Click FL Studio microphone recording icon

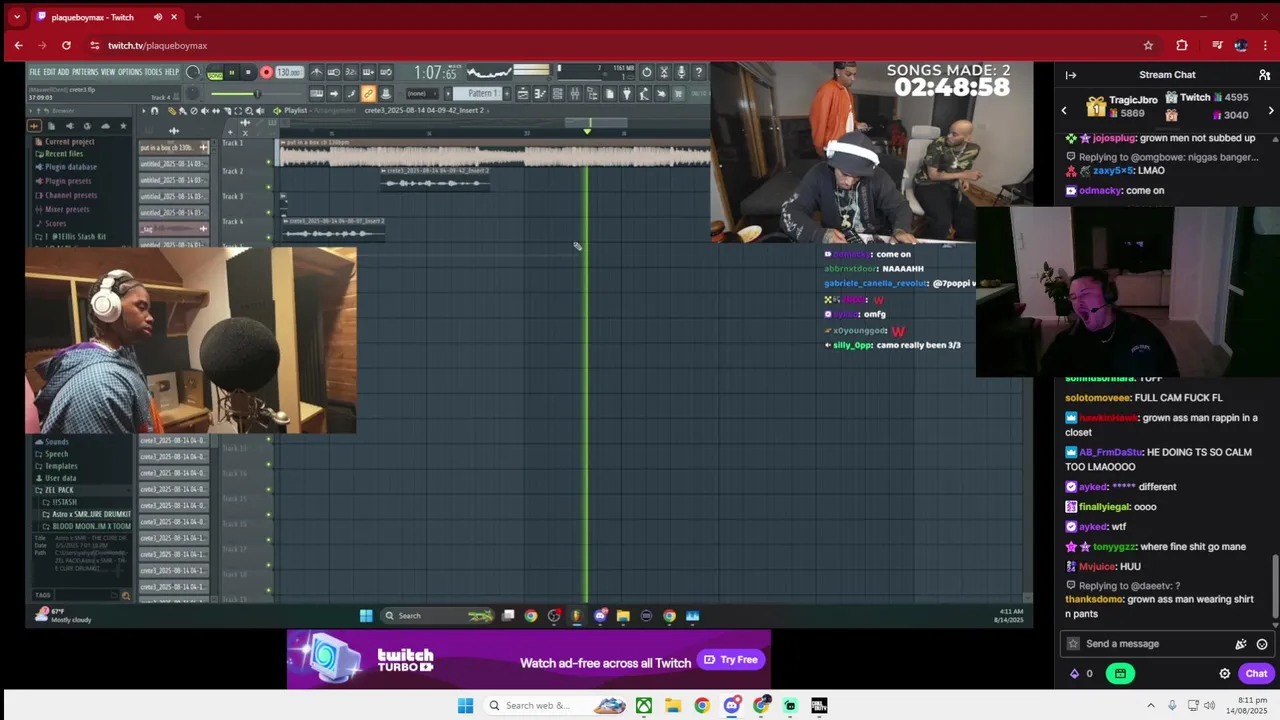[x=681, y=72]
